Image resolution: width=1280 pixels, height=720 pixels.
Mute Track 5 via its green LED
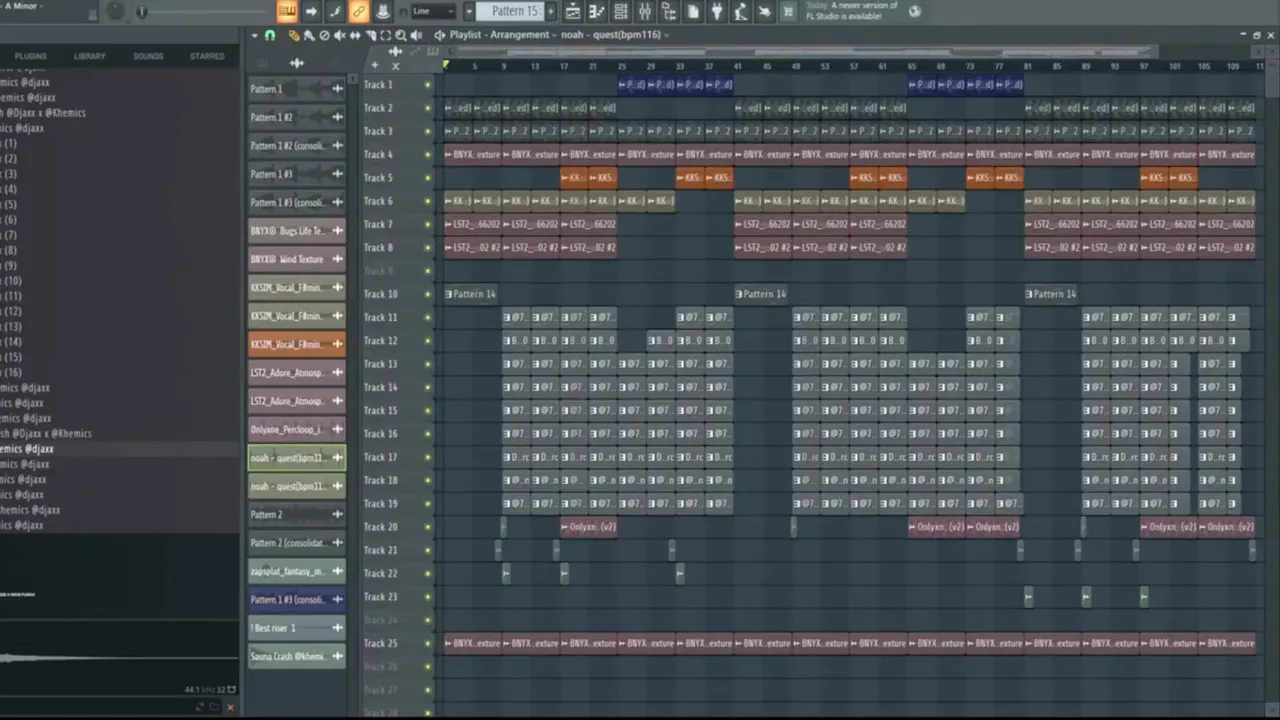pos(428,177)
